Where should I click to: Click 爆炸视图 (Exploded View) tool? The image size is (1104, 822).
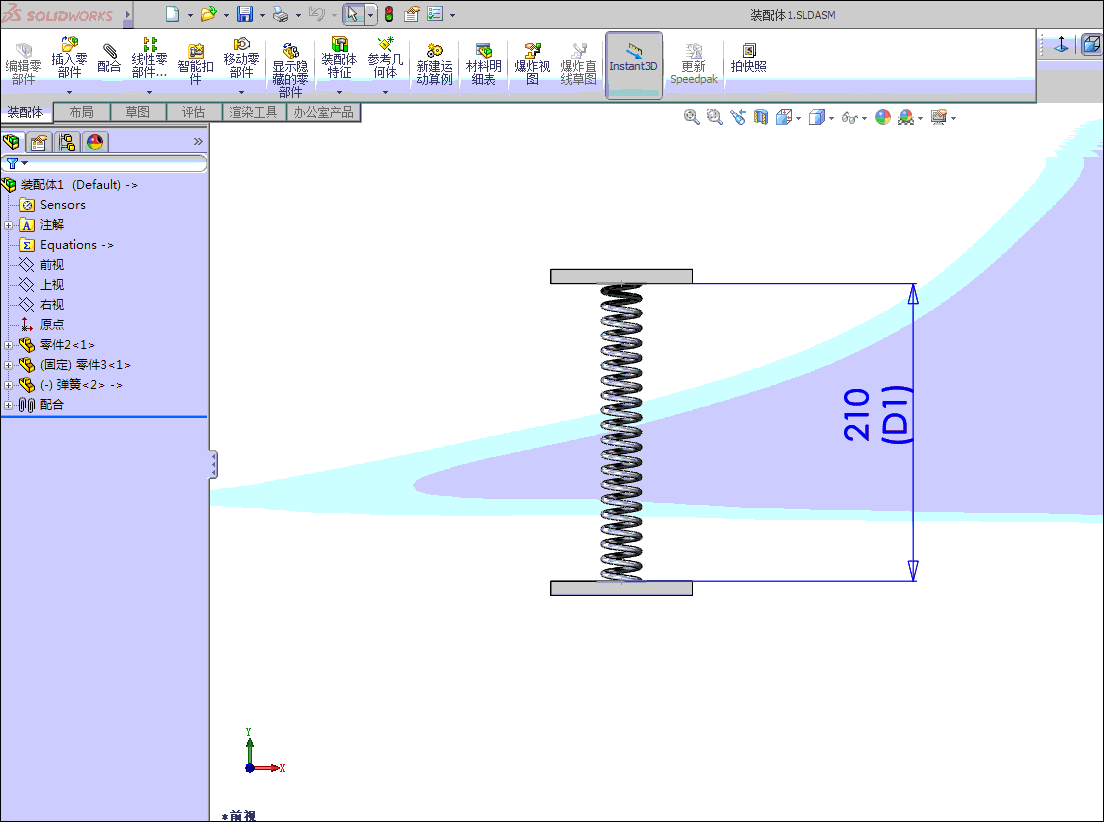tap(532, 64)
